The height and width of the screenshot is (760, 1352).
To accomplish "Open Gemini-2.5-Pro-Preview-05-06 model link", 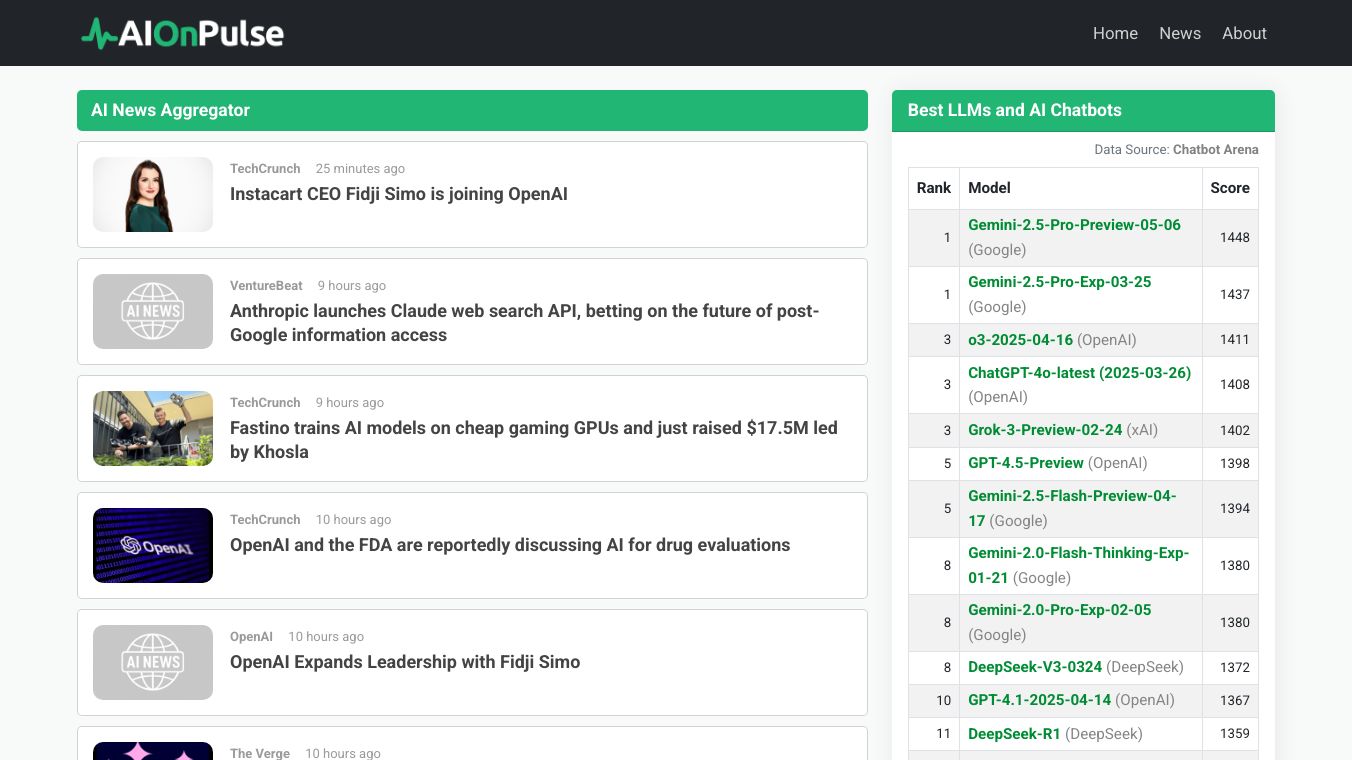I will click(1074, 225).
